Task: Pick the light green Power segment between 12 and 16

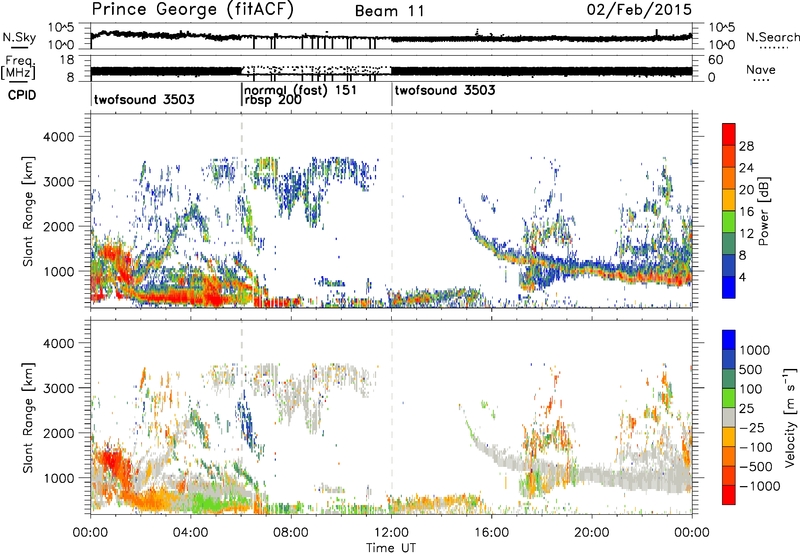Action: [729, 222]
